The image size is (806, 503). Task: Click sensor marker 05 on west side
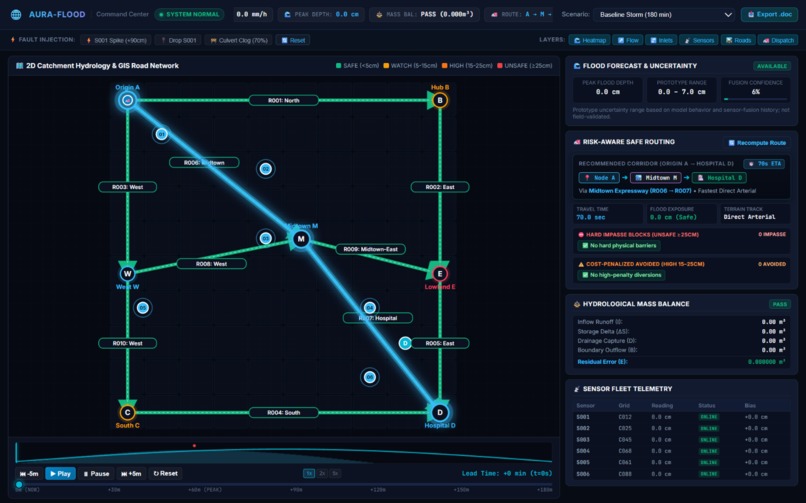(x=142, y=307)
